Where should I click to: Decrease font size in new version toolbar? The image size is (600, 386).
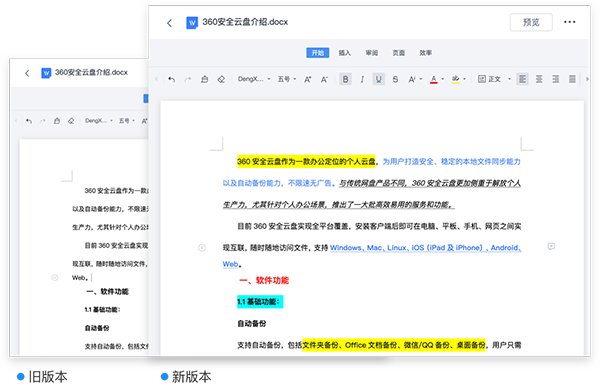point(324,79)
